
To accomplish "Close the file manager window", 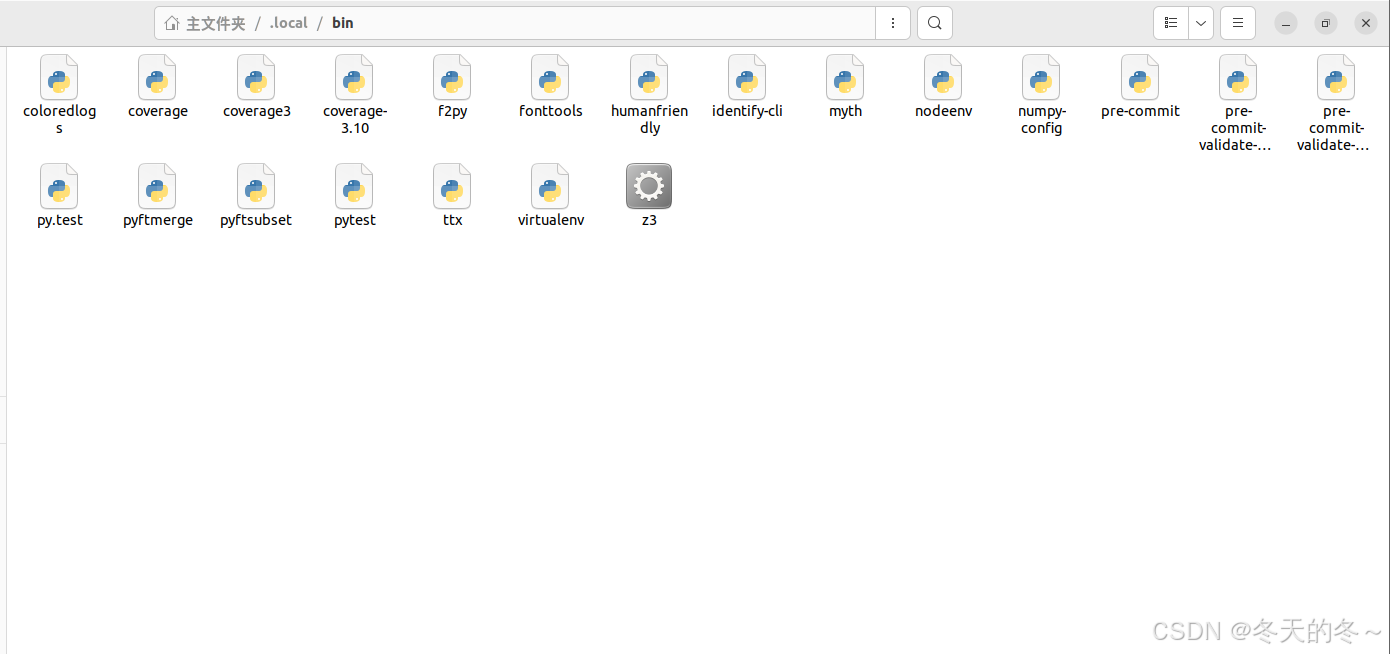I will [x=1366, y=23].
